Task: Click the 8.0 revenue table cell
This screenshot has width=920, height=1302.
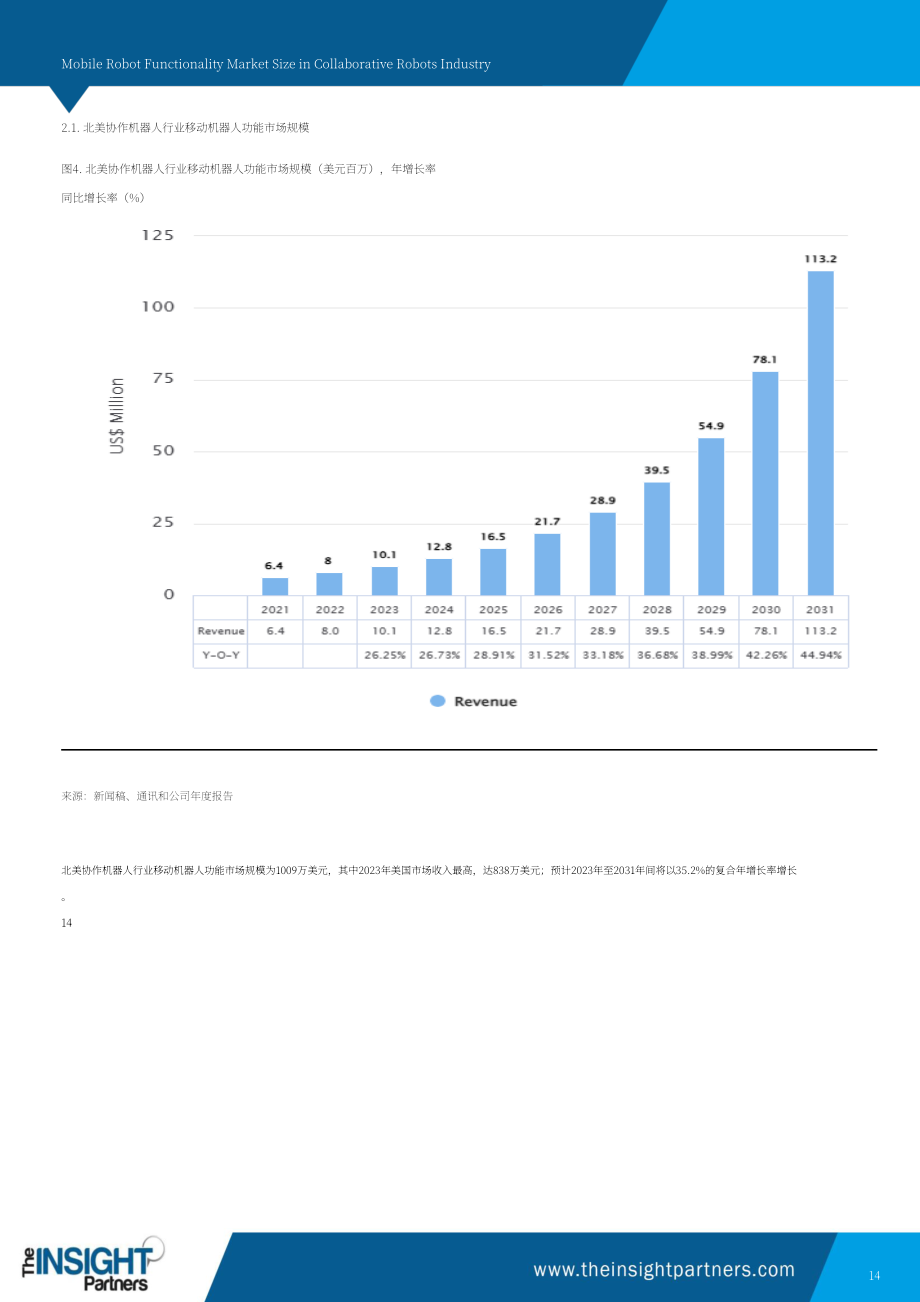Action: pyautogui.click(x=330, y=632)
